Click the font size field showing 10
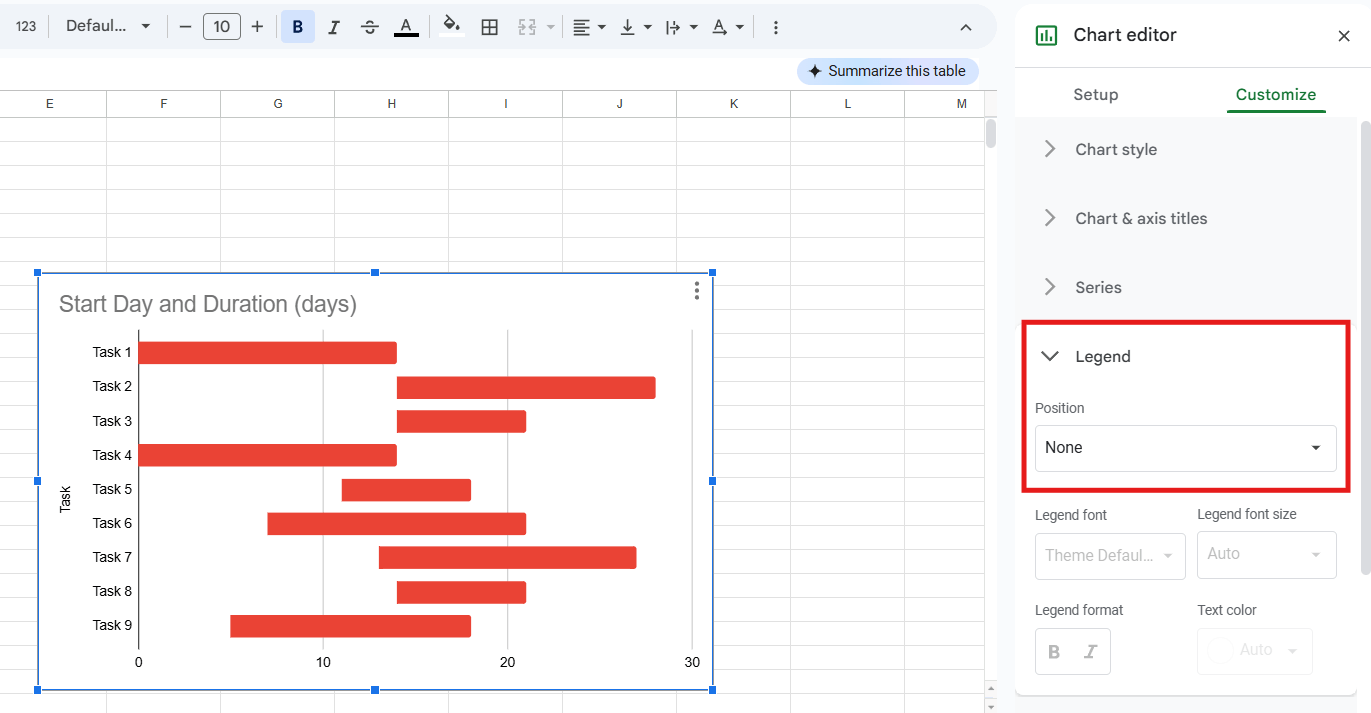This screenshot has width=1371, height=713. tap(222, 27)
